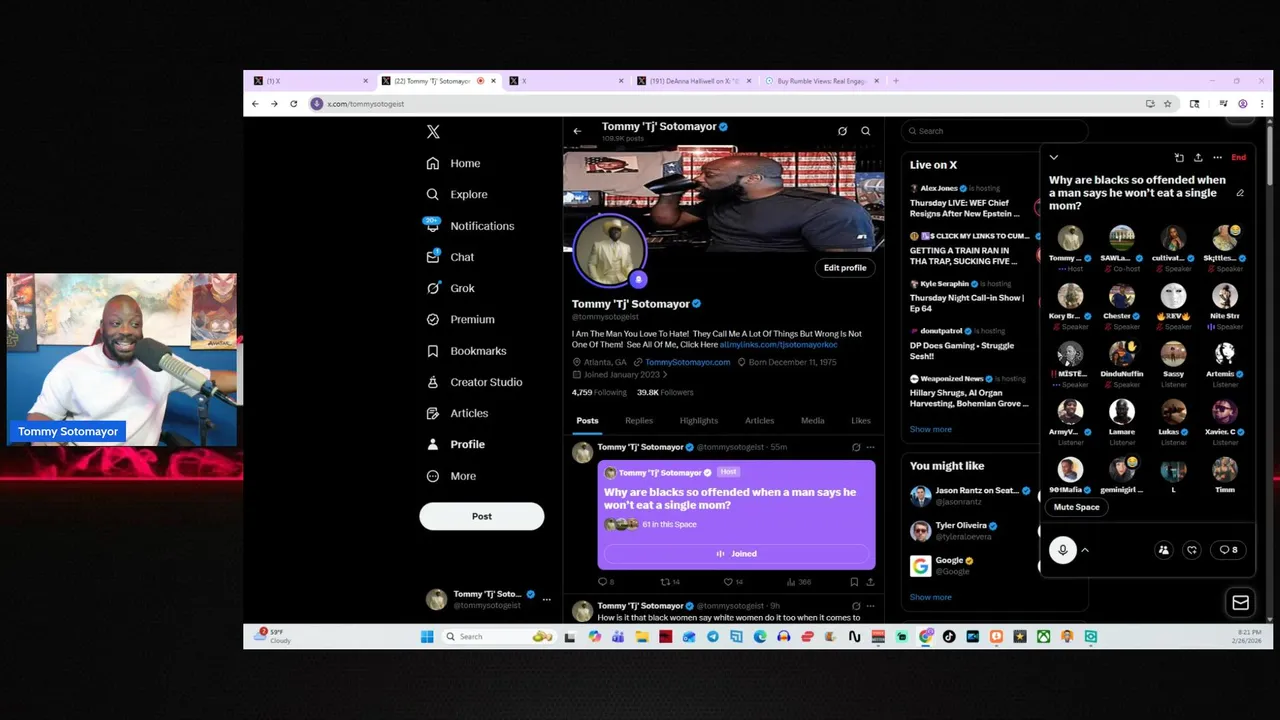
Task: Open Premium from the sidebar
Action: pyautogui.click(x=460, y=319)
